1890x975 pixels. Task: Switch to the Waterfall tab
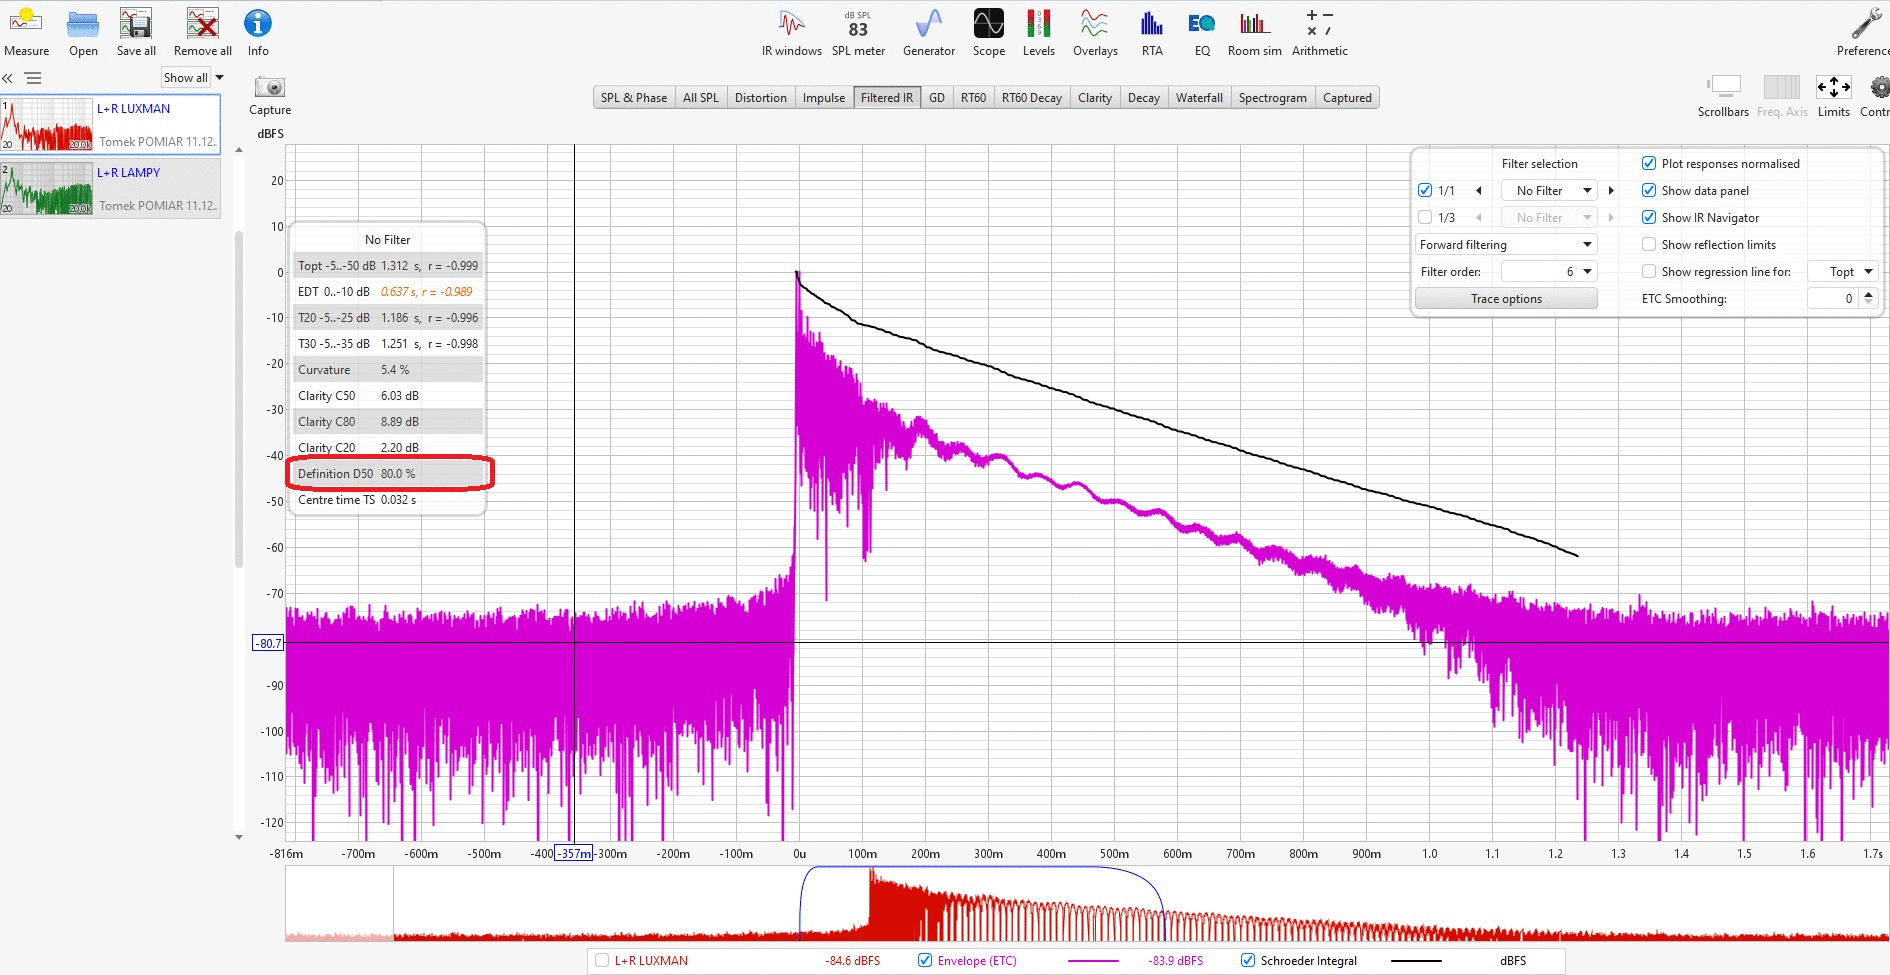(x=1198, y=98)
